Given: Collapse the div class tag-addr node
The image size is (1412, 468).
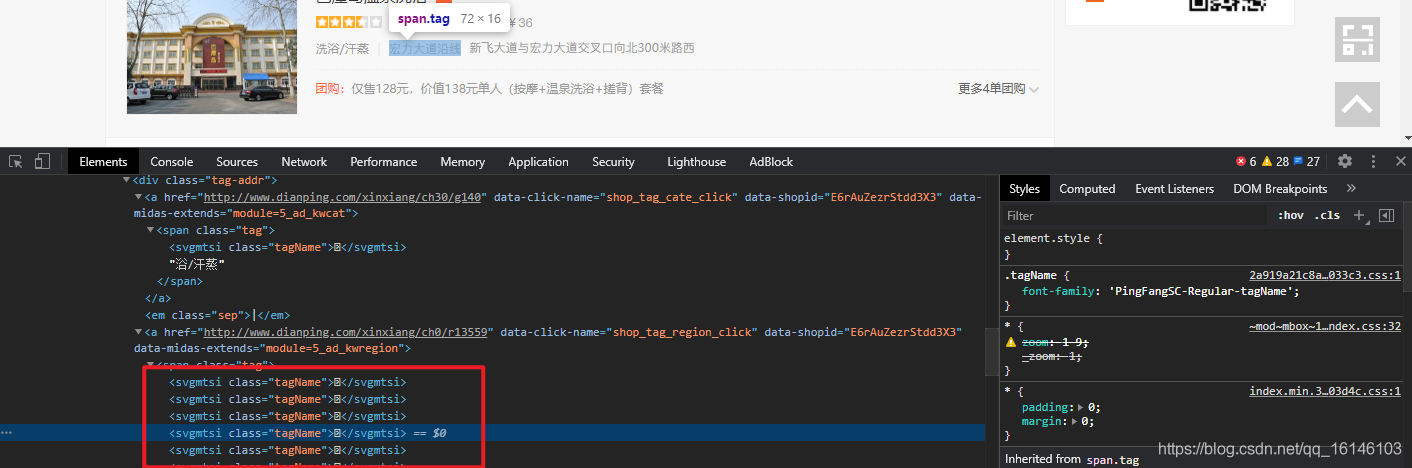Looking at the screenshot, I should (x=126, y=180).
